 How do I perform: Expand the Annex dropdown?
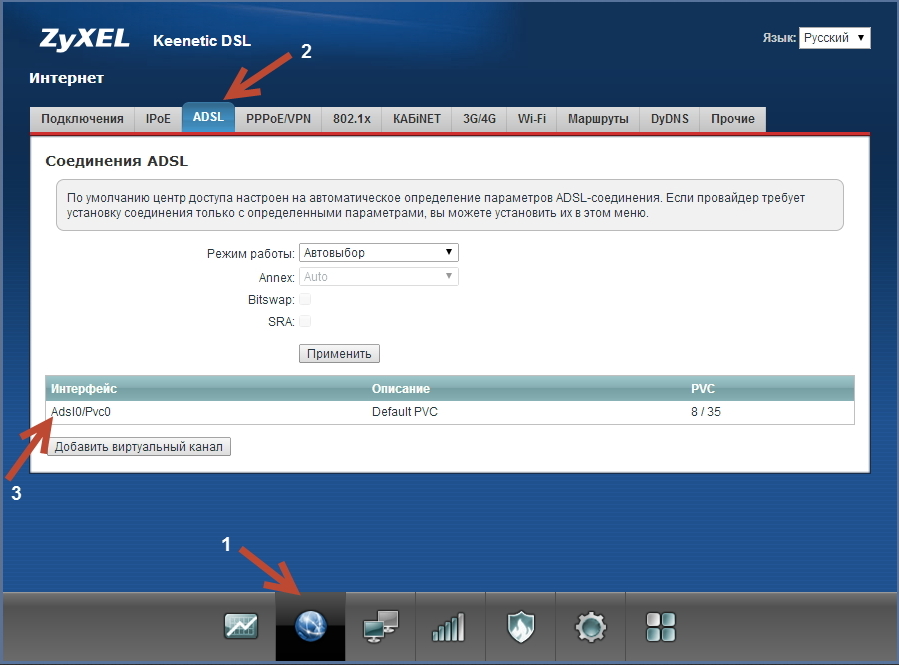click(378, 277)
